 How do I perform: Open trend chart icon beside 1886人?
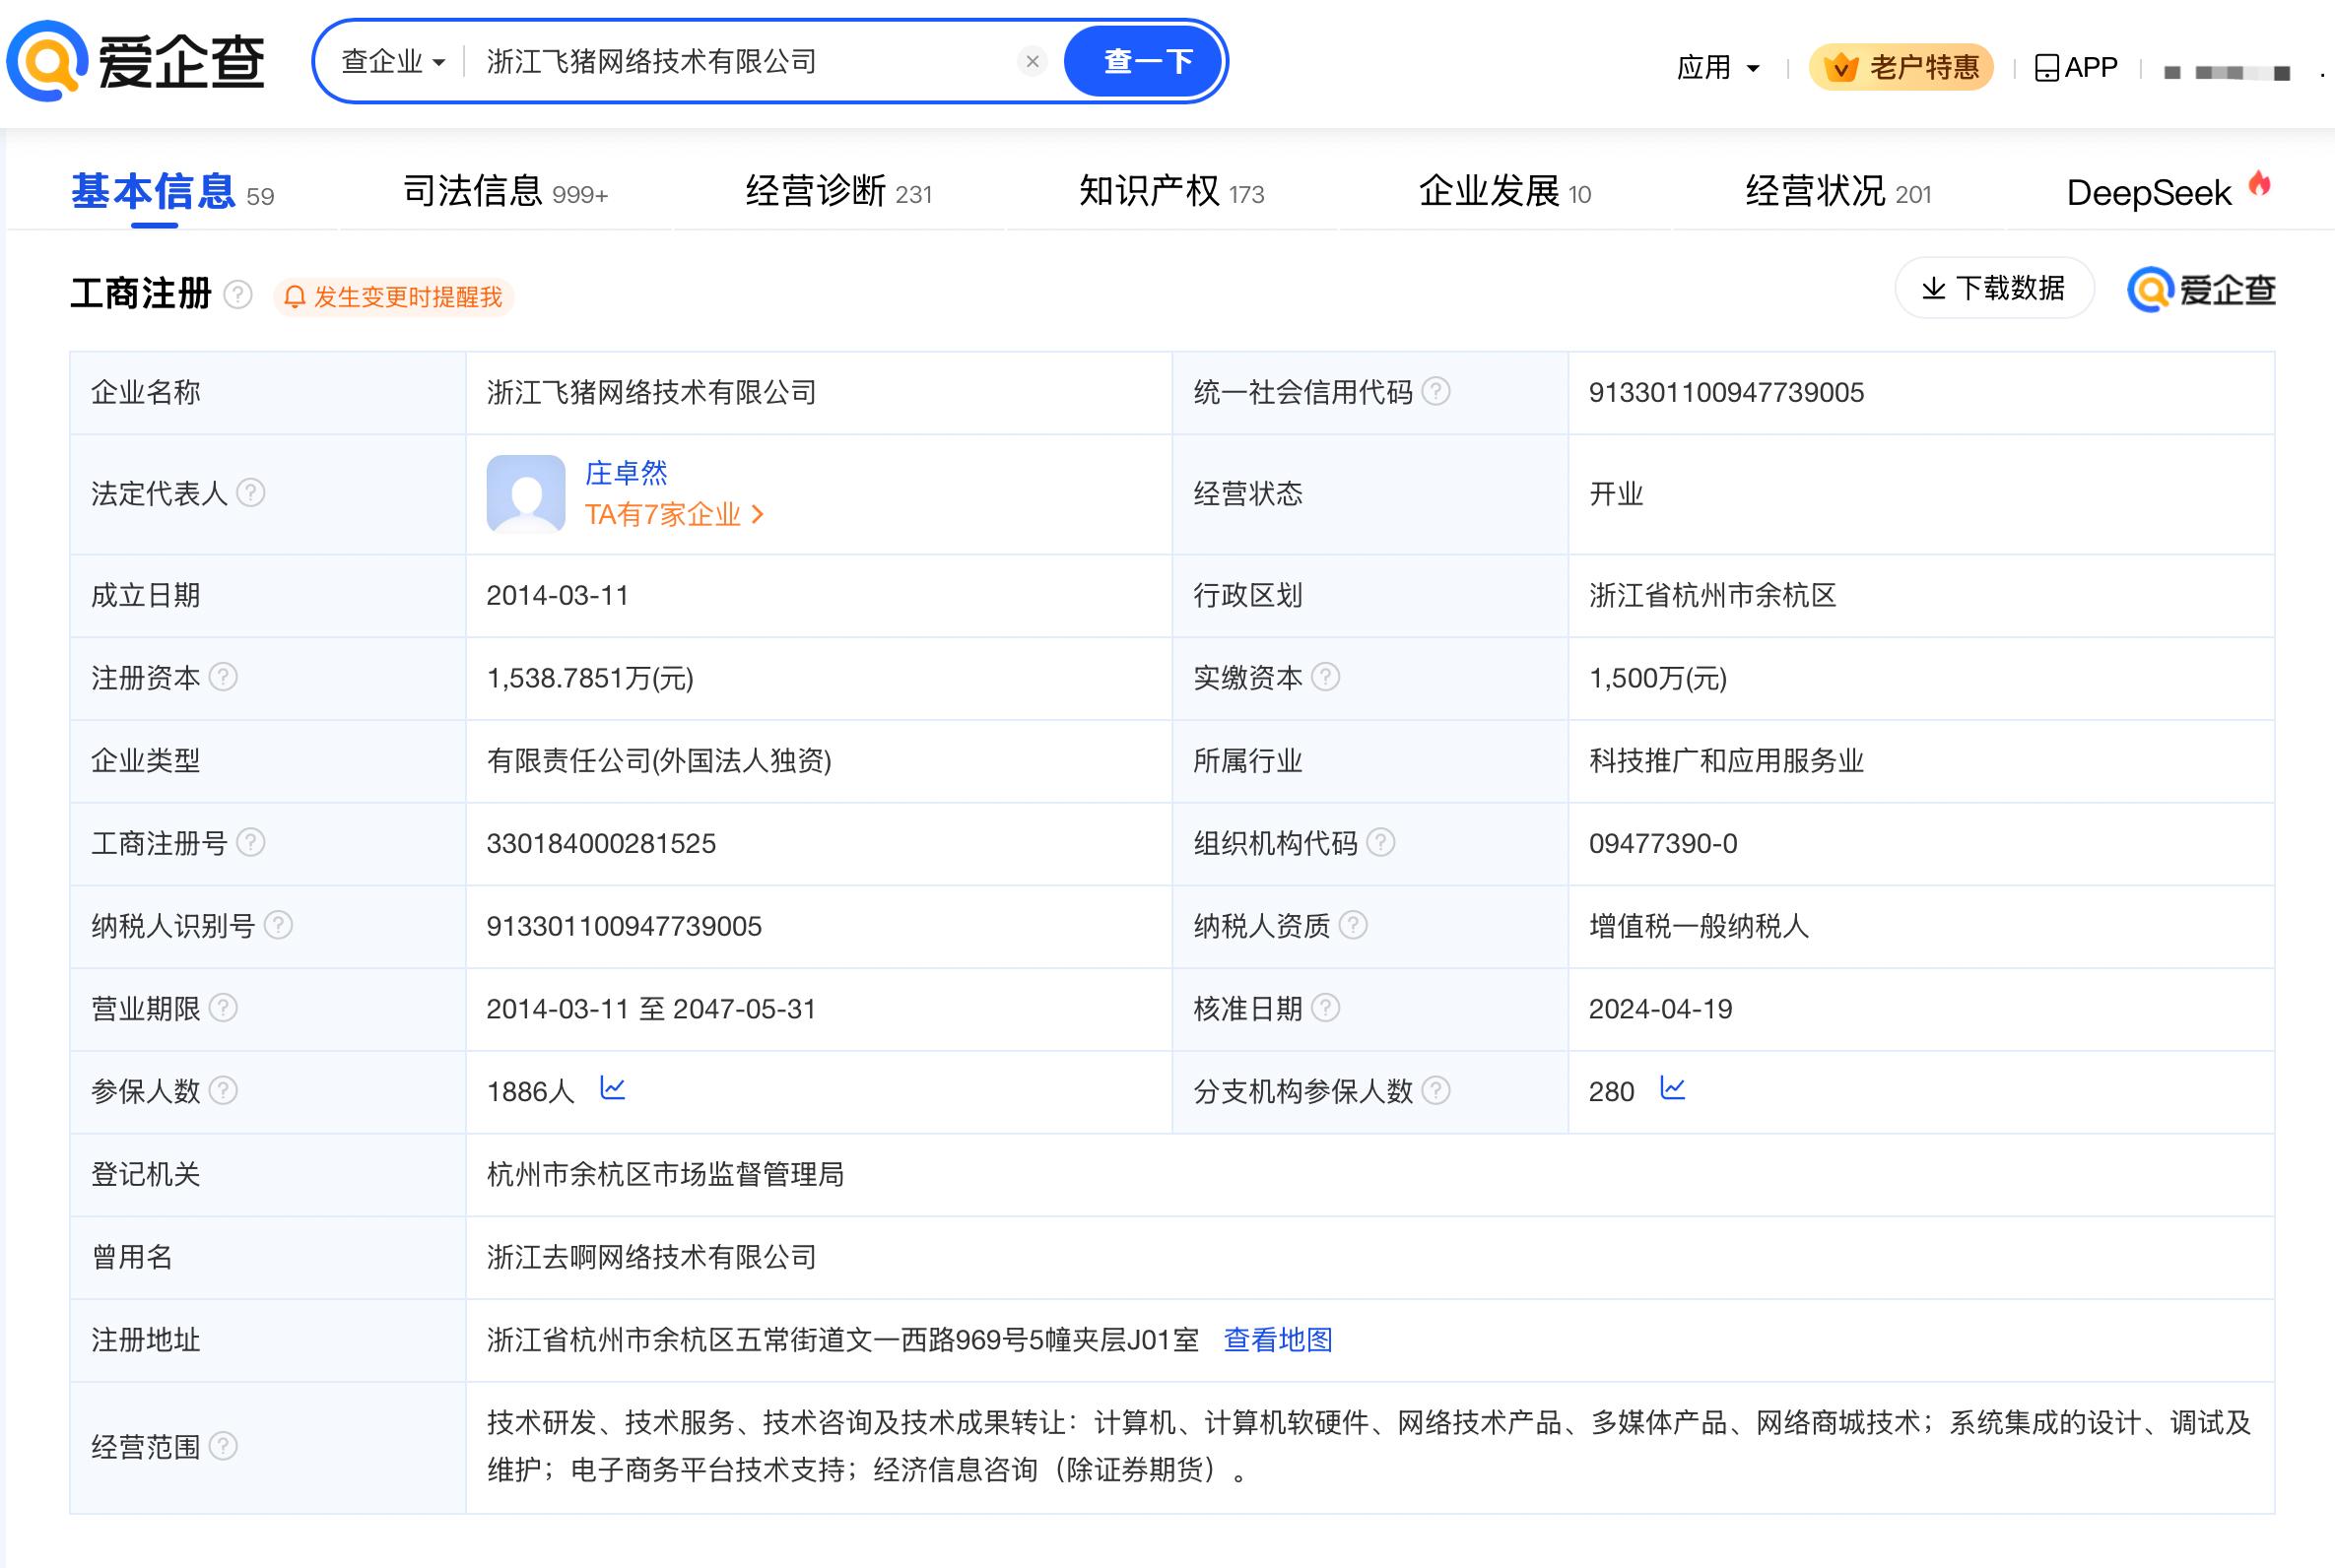coord(612,1088)
